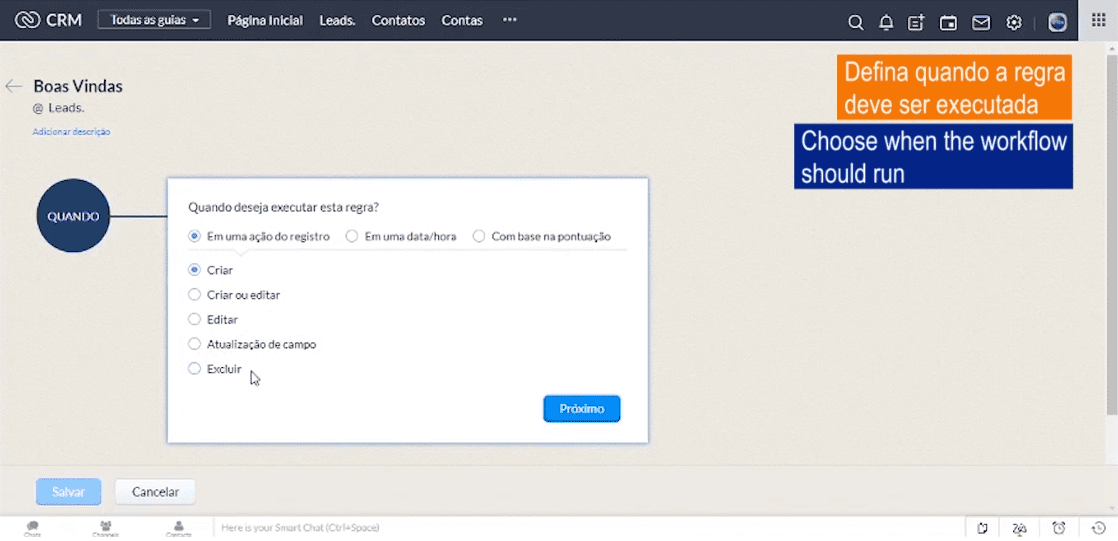
Task: Click the "Adicionar descrição" link
Action: pyautogui.click(x=71, y=132)
